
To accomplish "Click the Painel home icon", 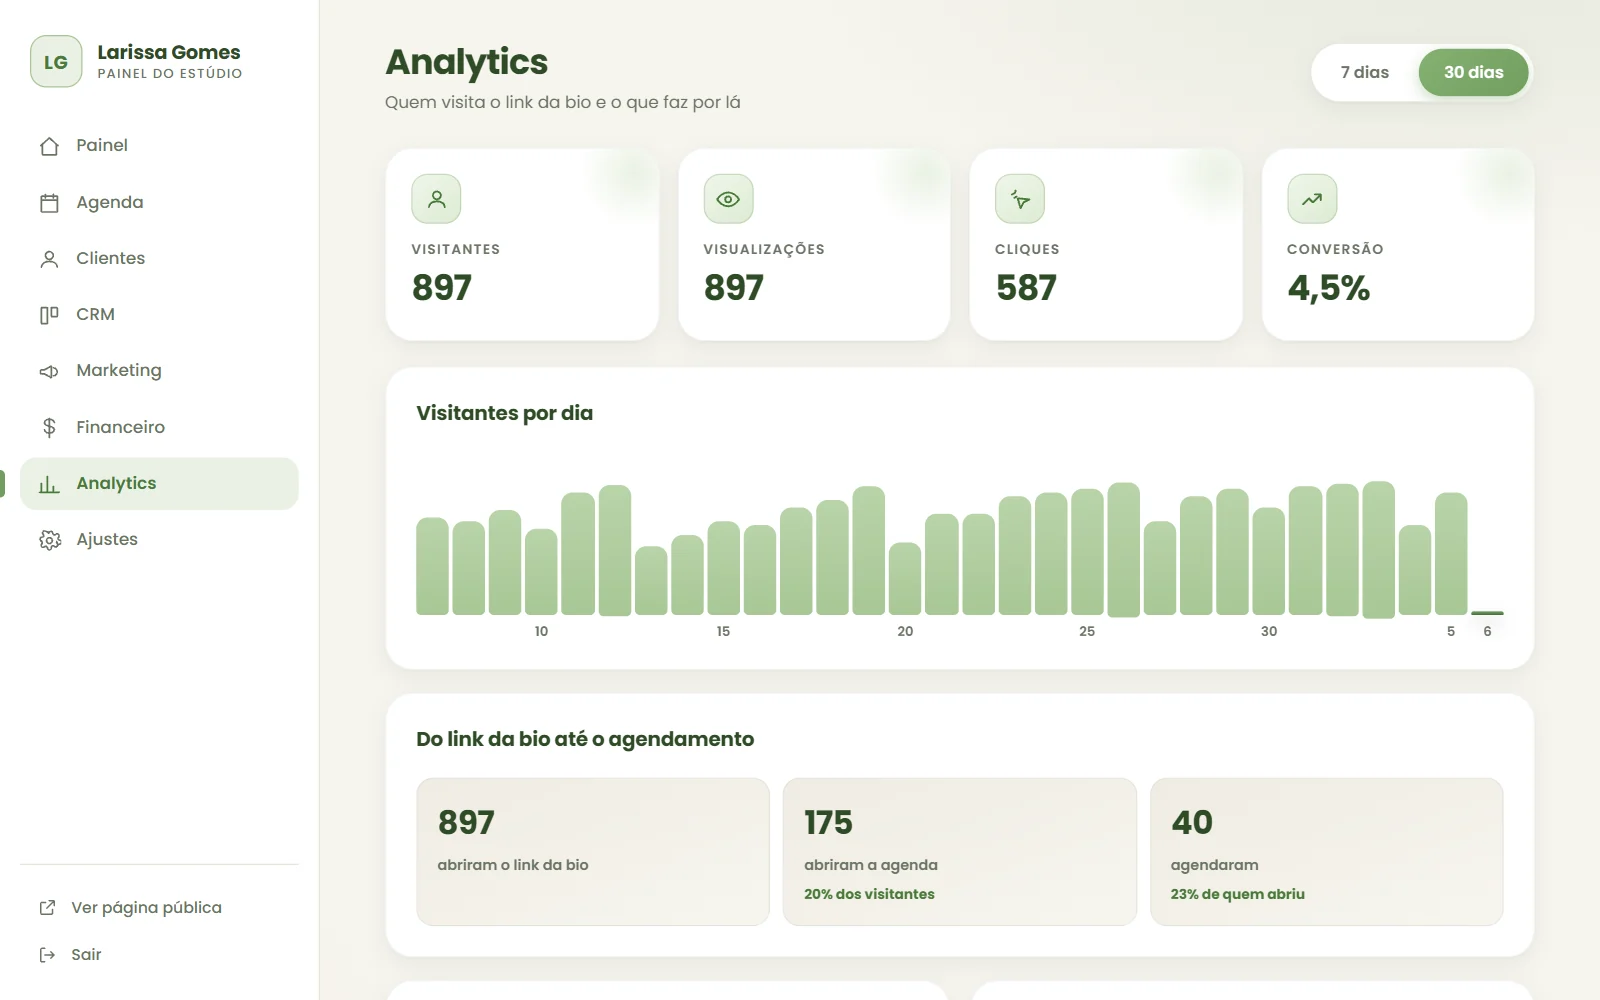I will 49,146.
